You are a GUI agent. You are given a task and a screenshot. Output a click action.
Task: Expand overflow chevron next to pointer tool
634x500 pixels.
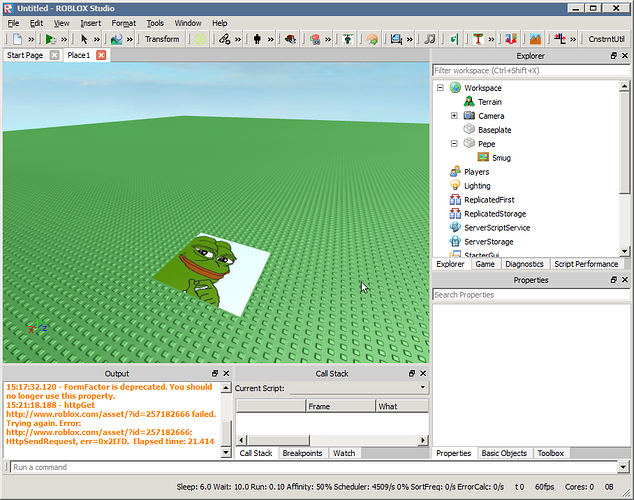point(97,39)
